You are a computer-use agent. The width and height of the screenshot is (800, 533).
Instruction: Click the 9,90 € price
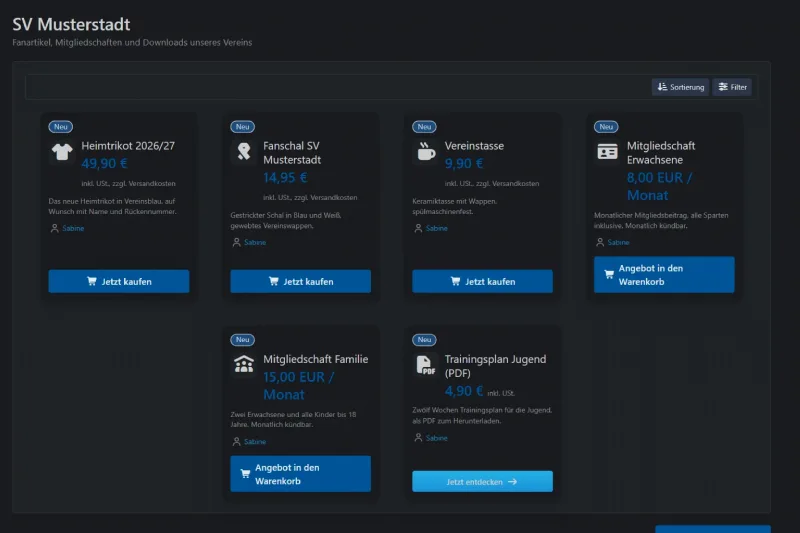(464, 164)
